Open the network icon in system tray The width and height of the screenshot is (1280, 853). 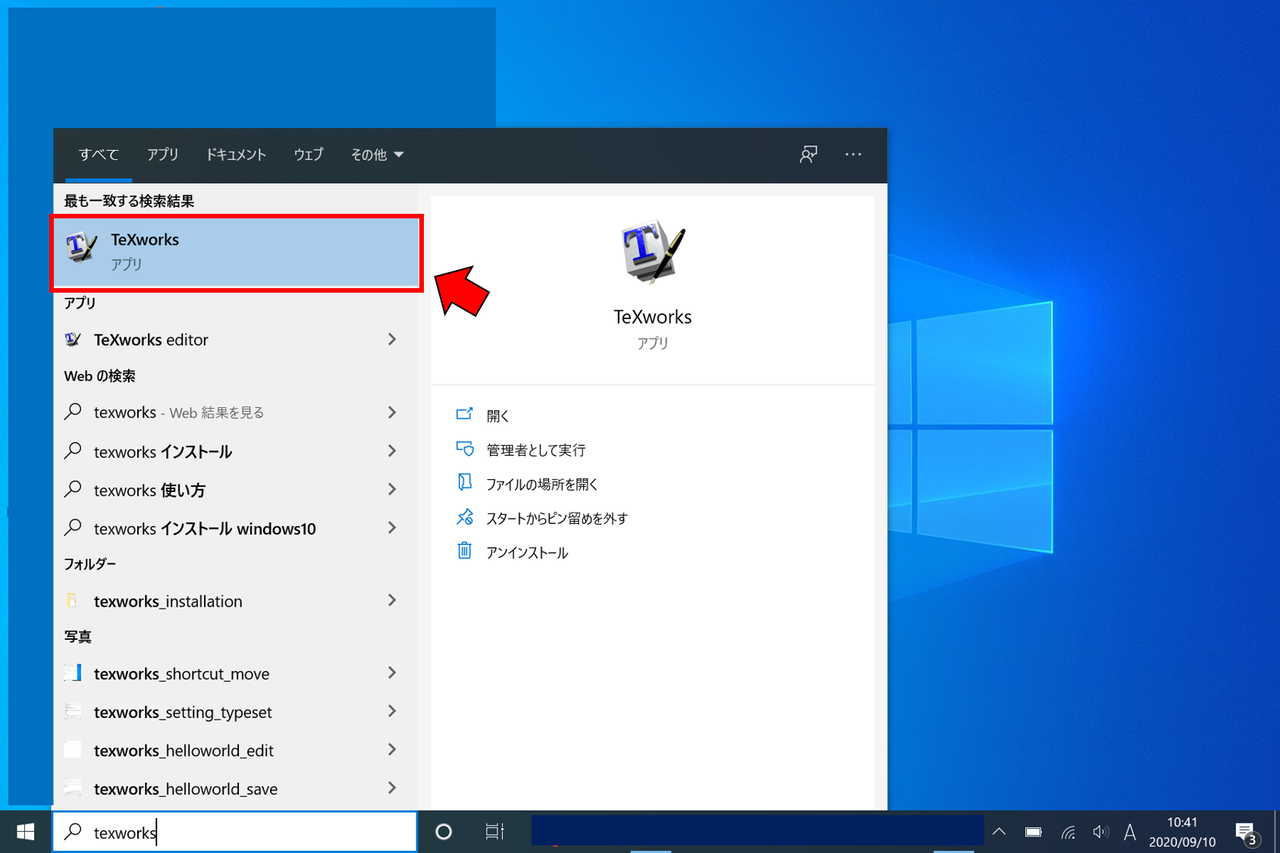1067,831
